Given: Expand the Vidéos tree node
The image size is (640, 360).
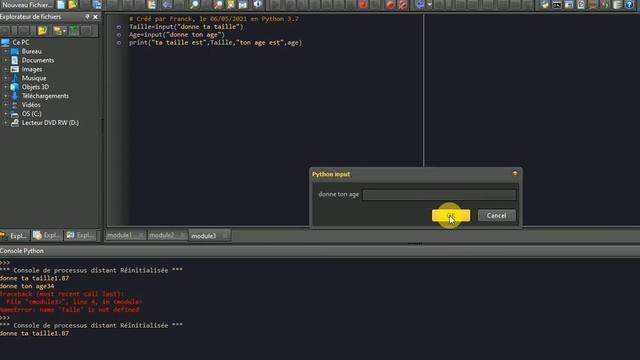Looking at the screenshot, I should click(x=6, y=105).
